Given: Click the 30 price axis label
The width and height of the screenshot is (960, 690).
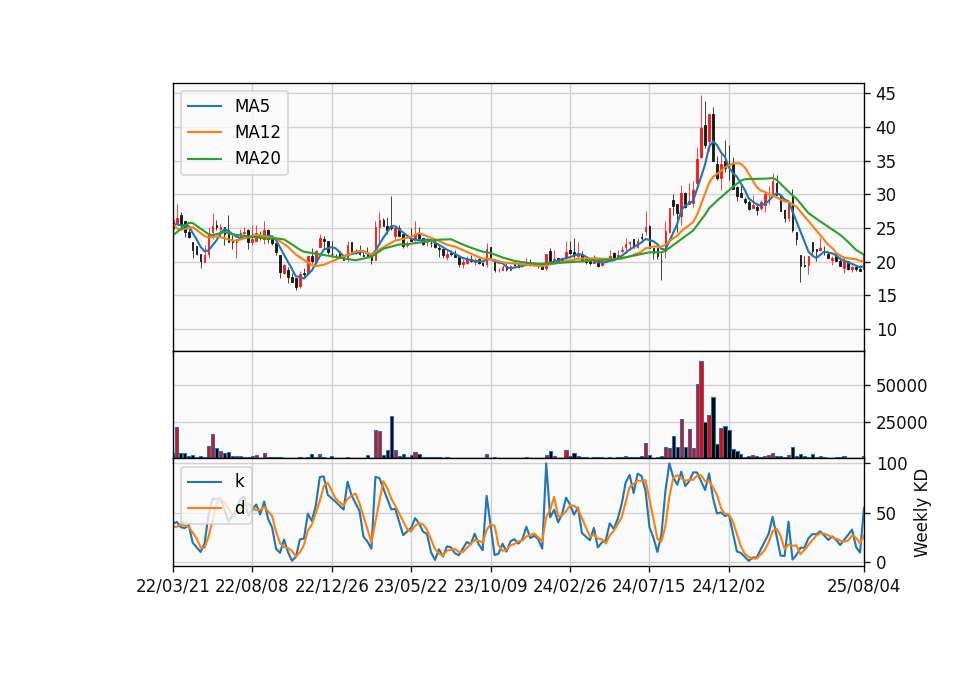Looking at the screenshot, I should (886, 195).
